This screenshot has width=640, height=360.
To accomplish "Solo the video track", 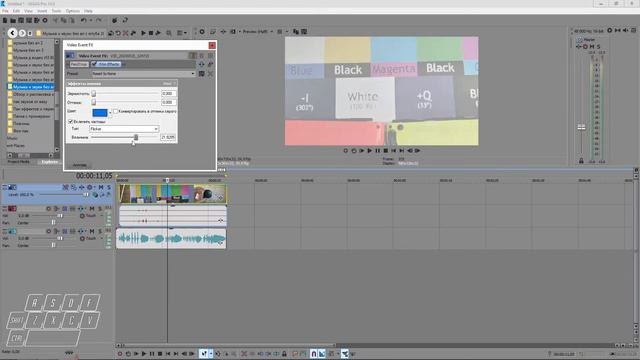I will coord(109,187).
